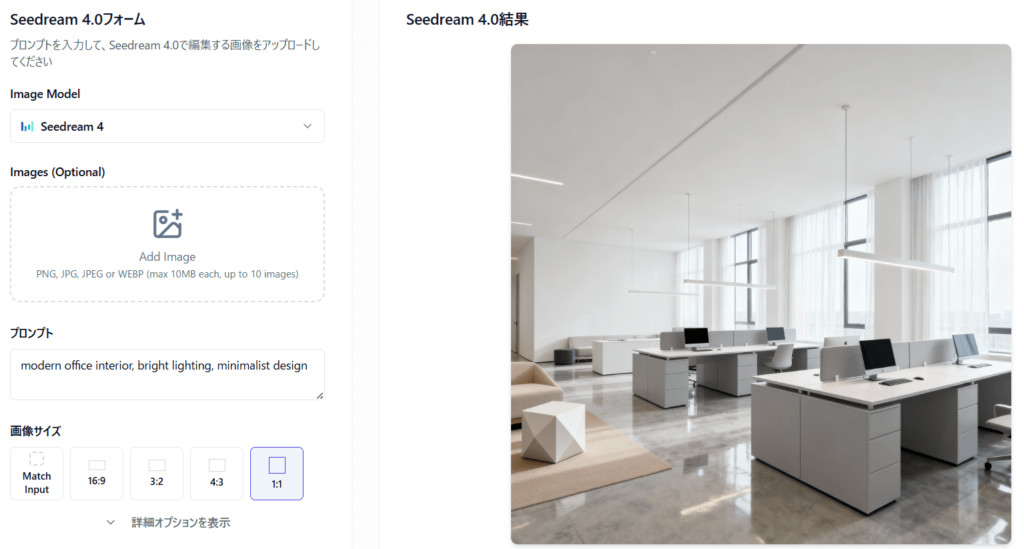The height and width of the screenshot is (549, 1024).
Task: Click the chevron beside 詳細オプションを表示
Action: tap(111, 522)
